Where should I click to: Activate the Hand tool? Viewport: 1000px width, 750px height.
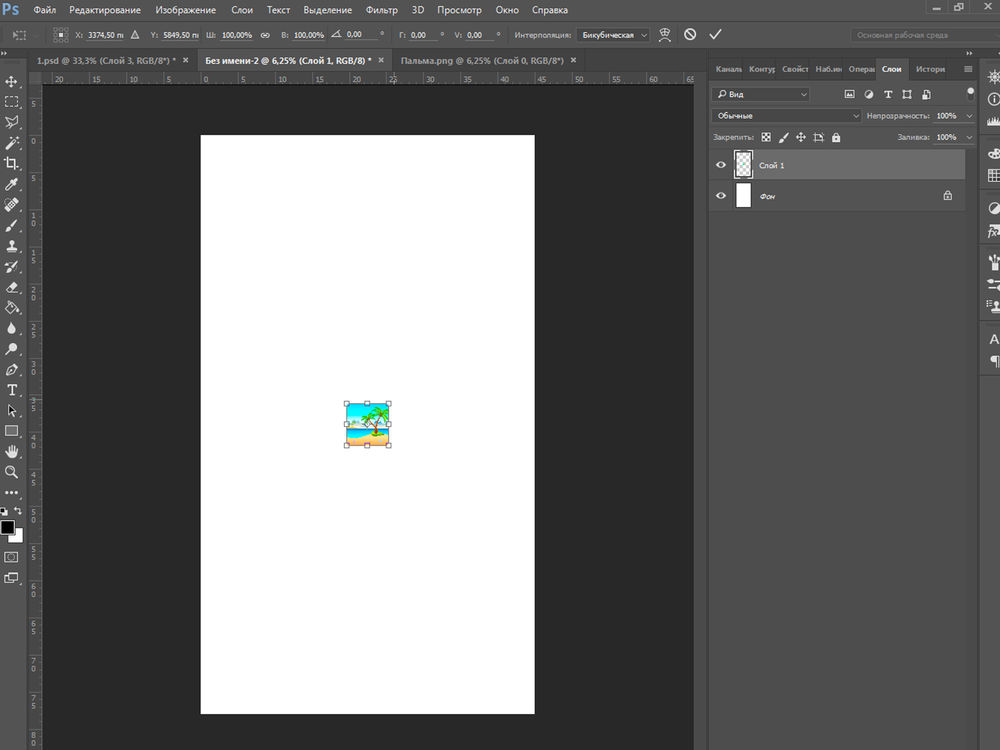pyautogui.click(x=12, y=451)
